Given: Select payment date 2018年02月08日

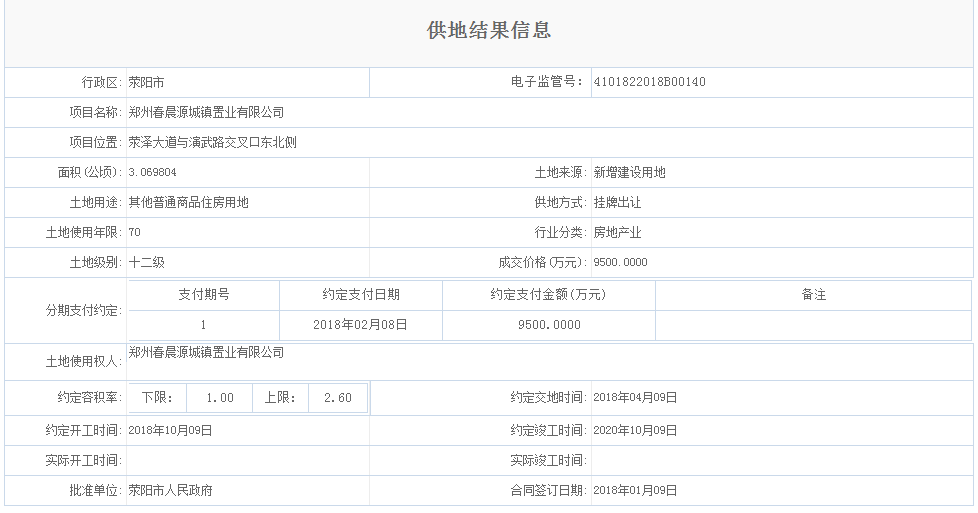Looking at the screenshot, I should tap(361, 325).
